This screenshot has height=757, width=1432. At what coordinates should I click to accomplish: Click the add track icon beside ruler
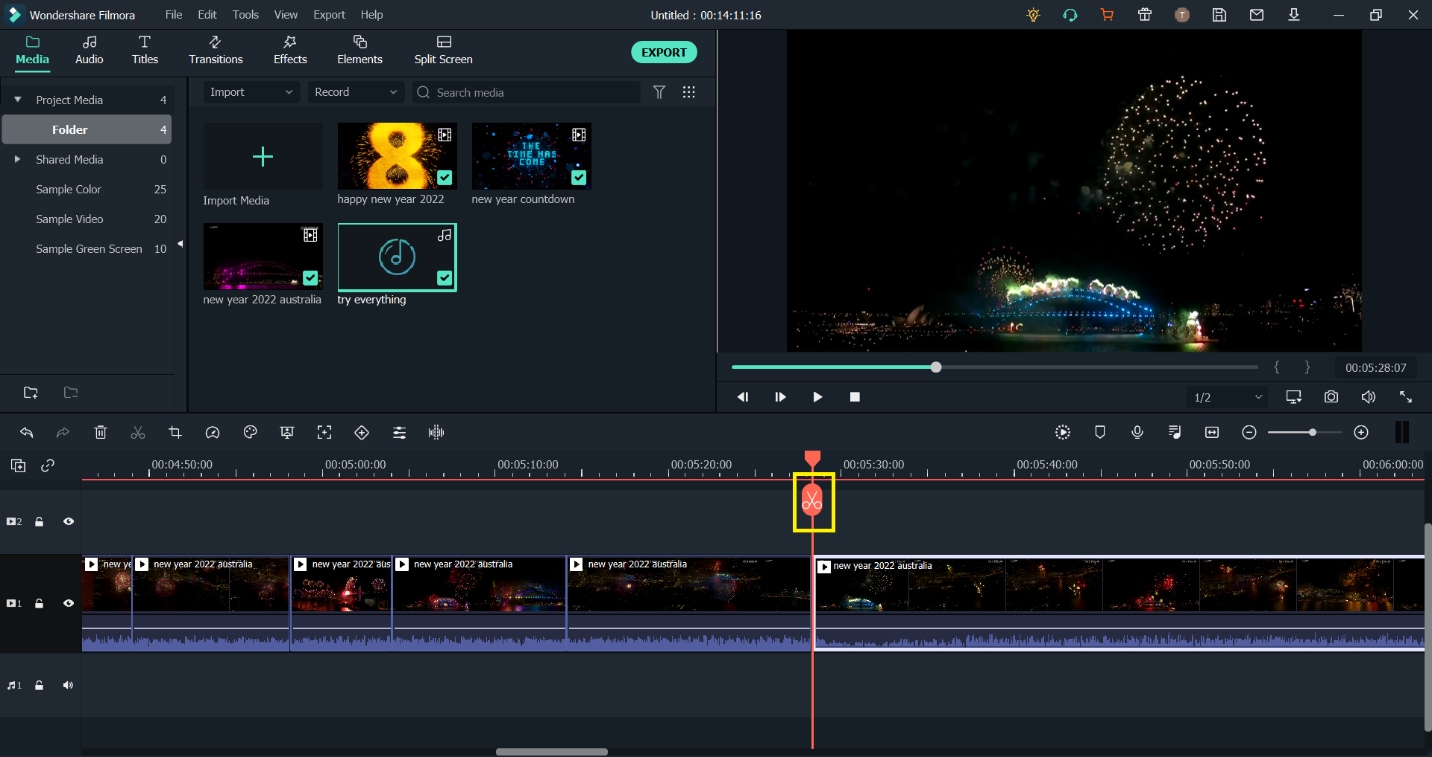pos(18,465)
